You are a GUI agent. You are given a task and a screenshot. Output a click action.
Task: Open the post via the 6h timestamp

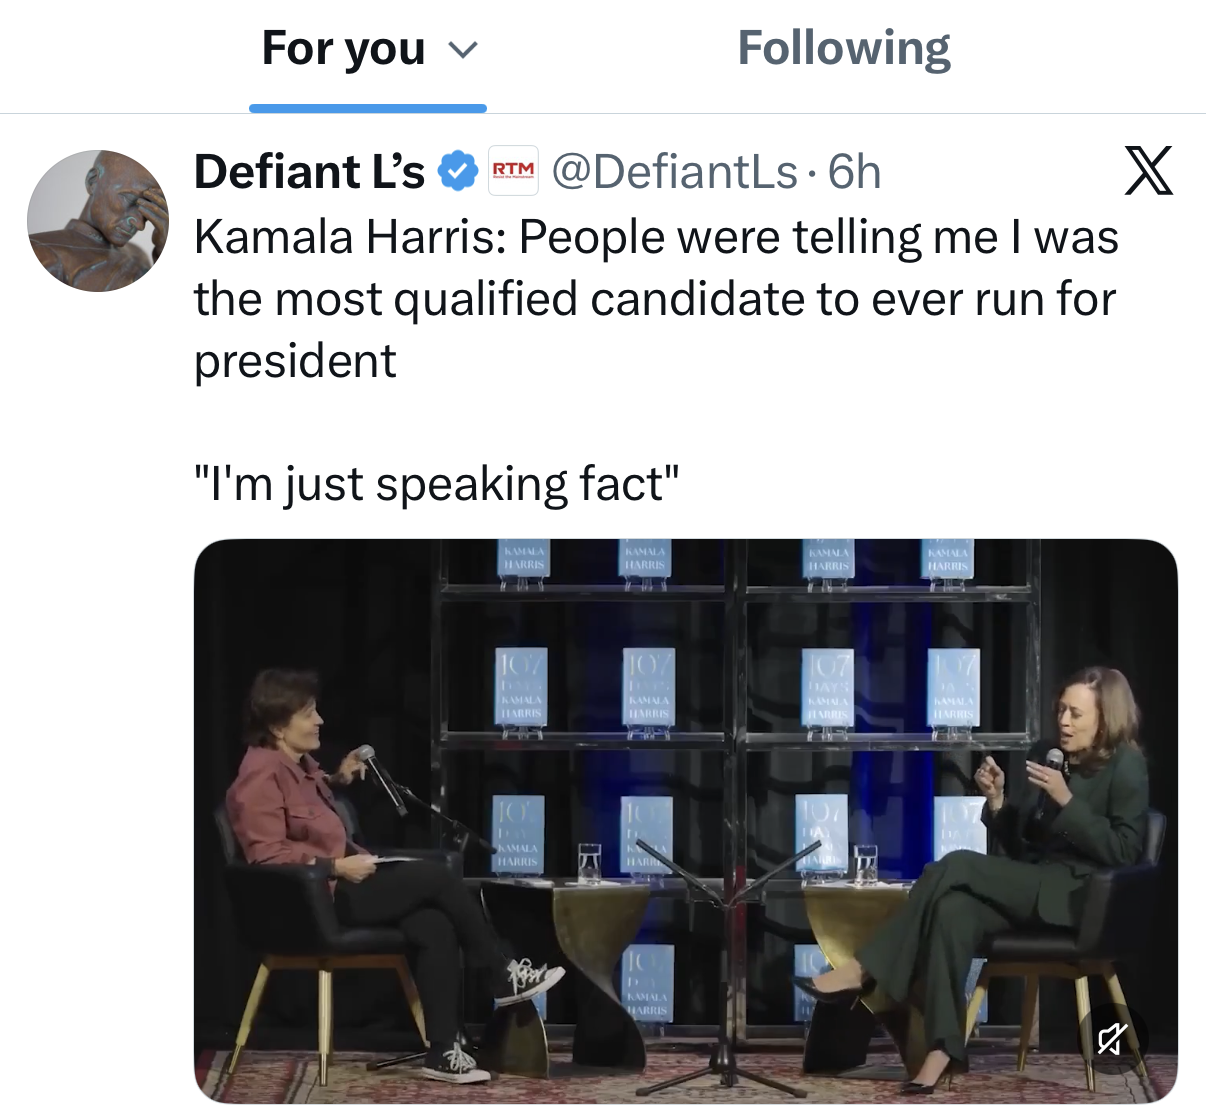point(855,171)
